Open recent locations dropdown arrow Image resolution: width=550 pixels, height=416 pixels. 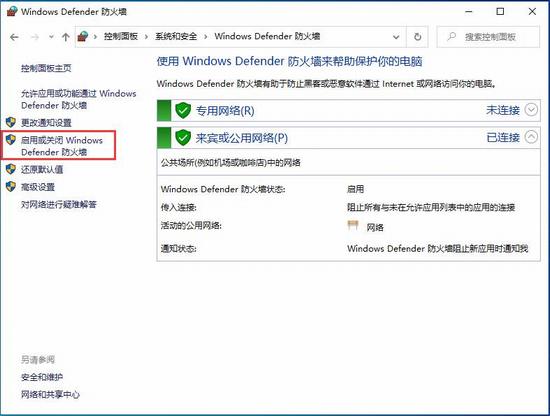click(51, 37)
